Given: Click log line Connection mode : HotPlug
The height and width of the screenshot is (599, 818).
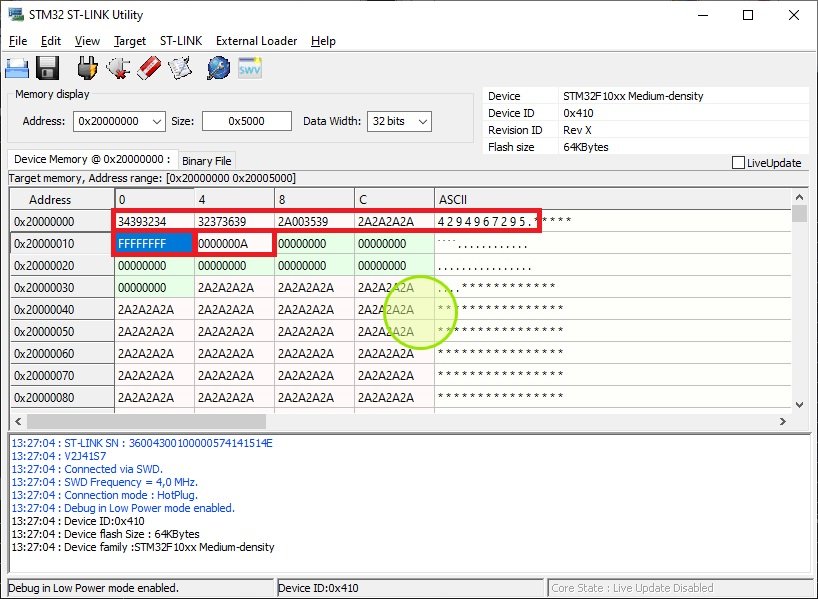Looking at the screenshot, I should coord(104,495).
